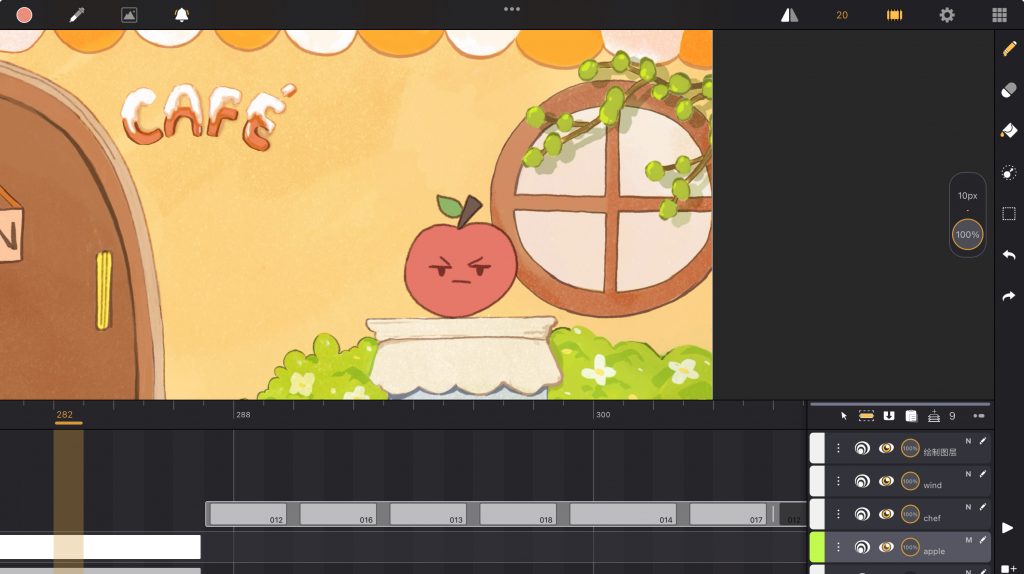Select the chef layer color tag

817,514
